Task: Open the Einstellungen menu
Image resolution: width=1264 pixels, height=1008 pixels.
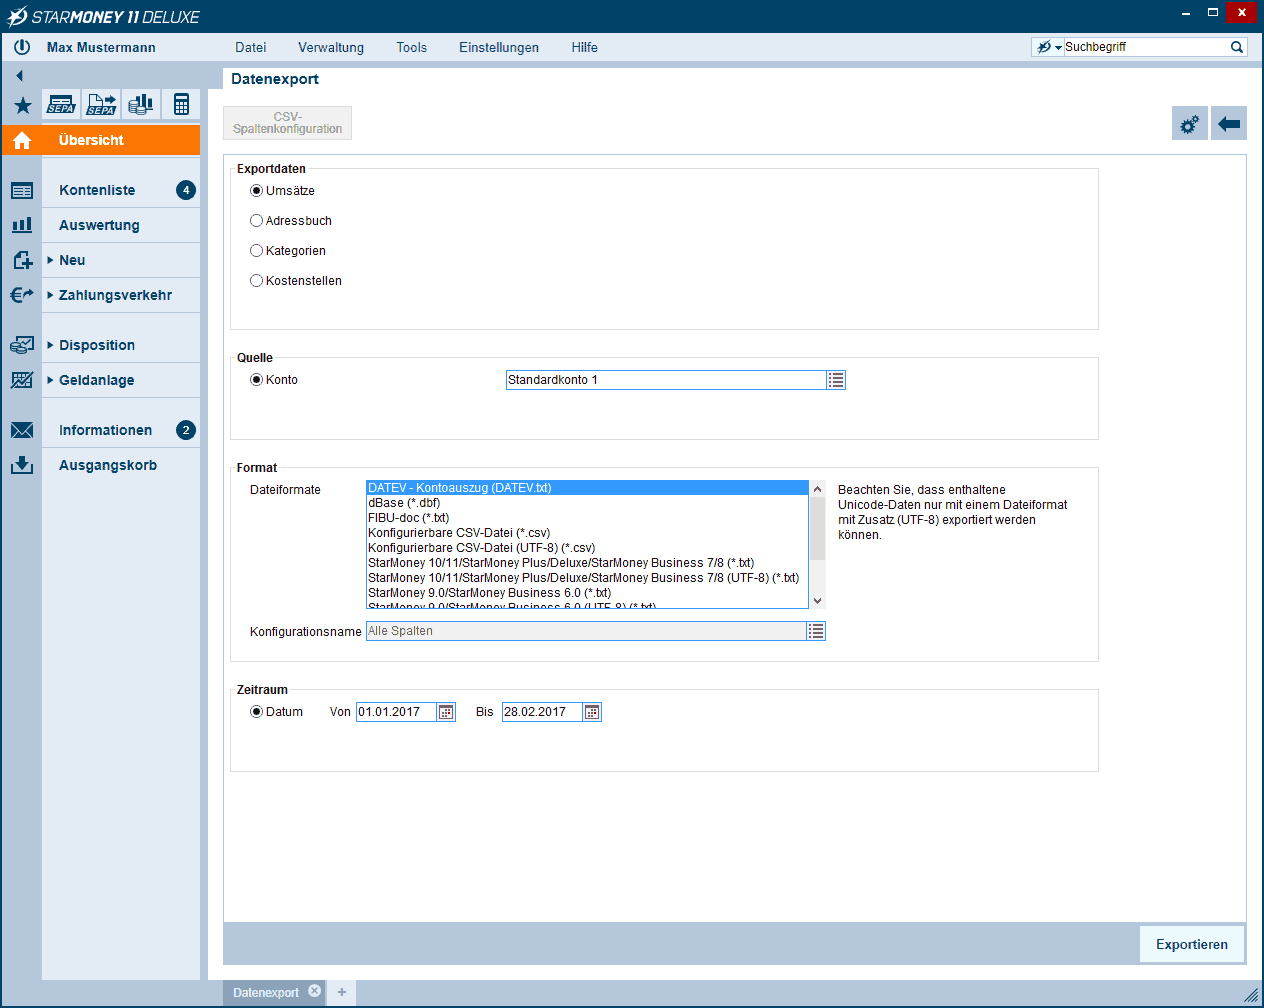Action: point(499,47)
